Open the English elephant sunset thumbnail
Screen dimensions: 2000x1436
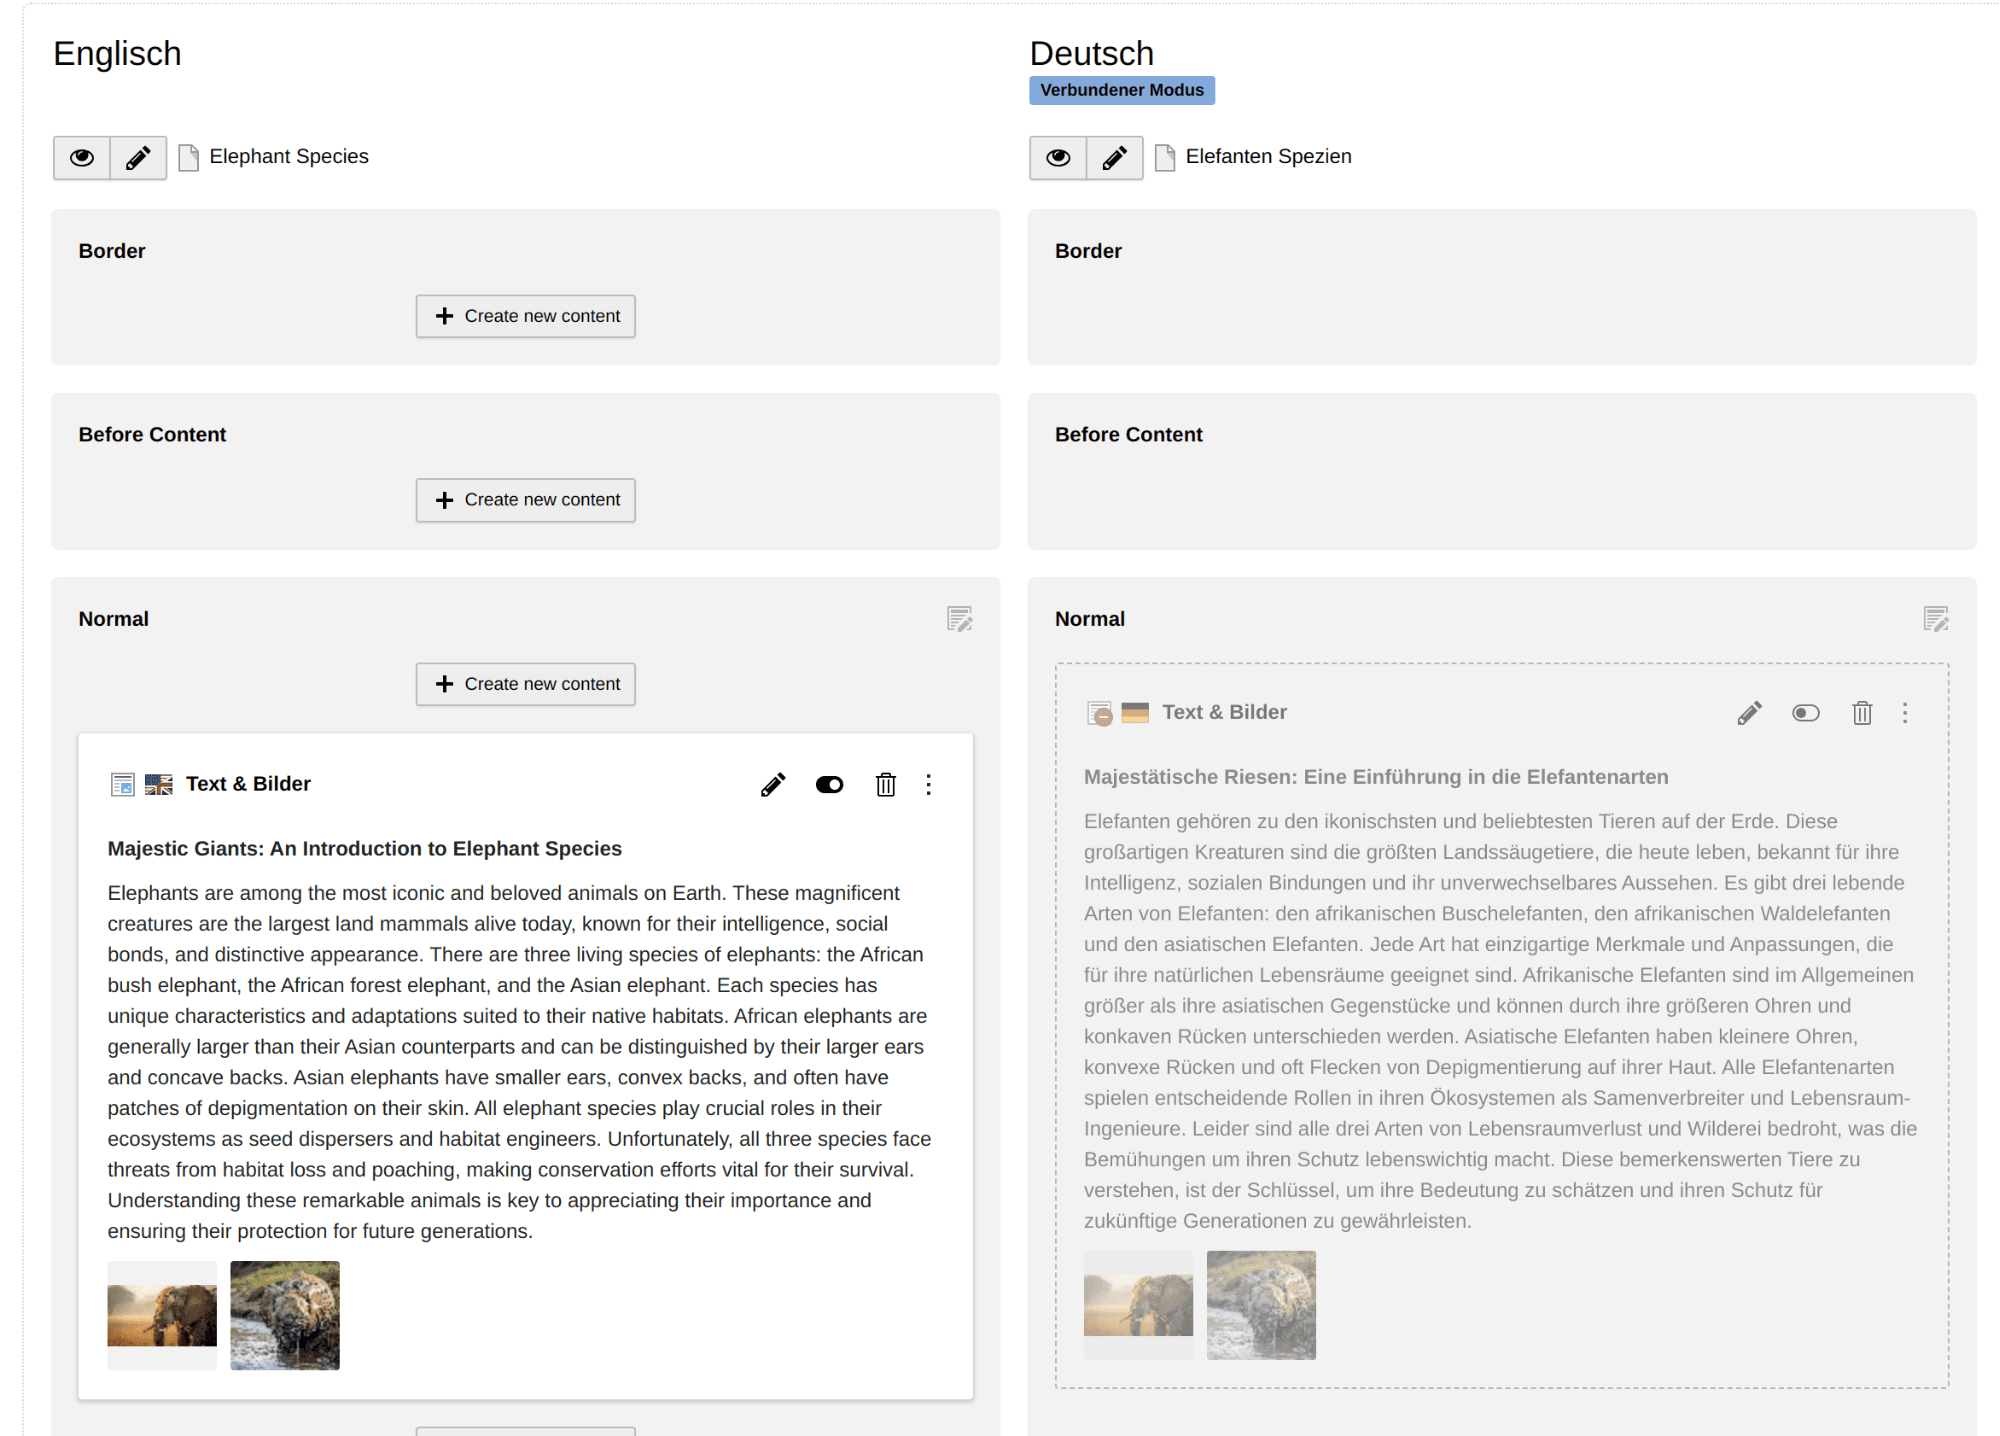162,1315
